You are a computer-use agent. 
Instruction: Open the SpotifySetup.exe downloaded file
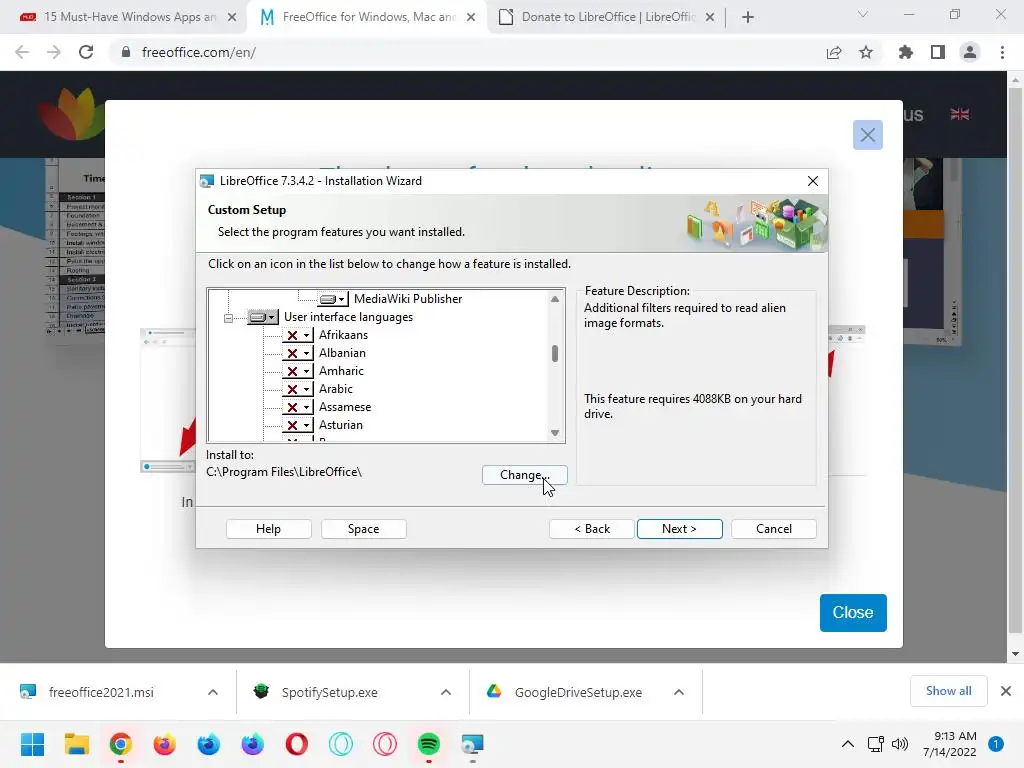[330, 692]
